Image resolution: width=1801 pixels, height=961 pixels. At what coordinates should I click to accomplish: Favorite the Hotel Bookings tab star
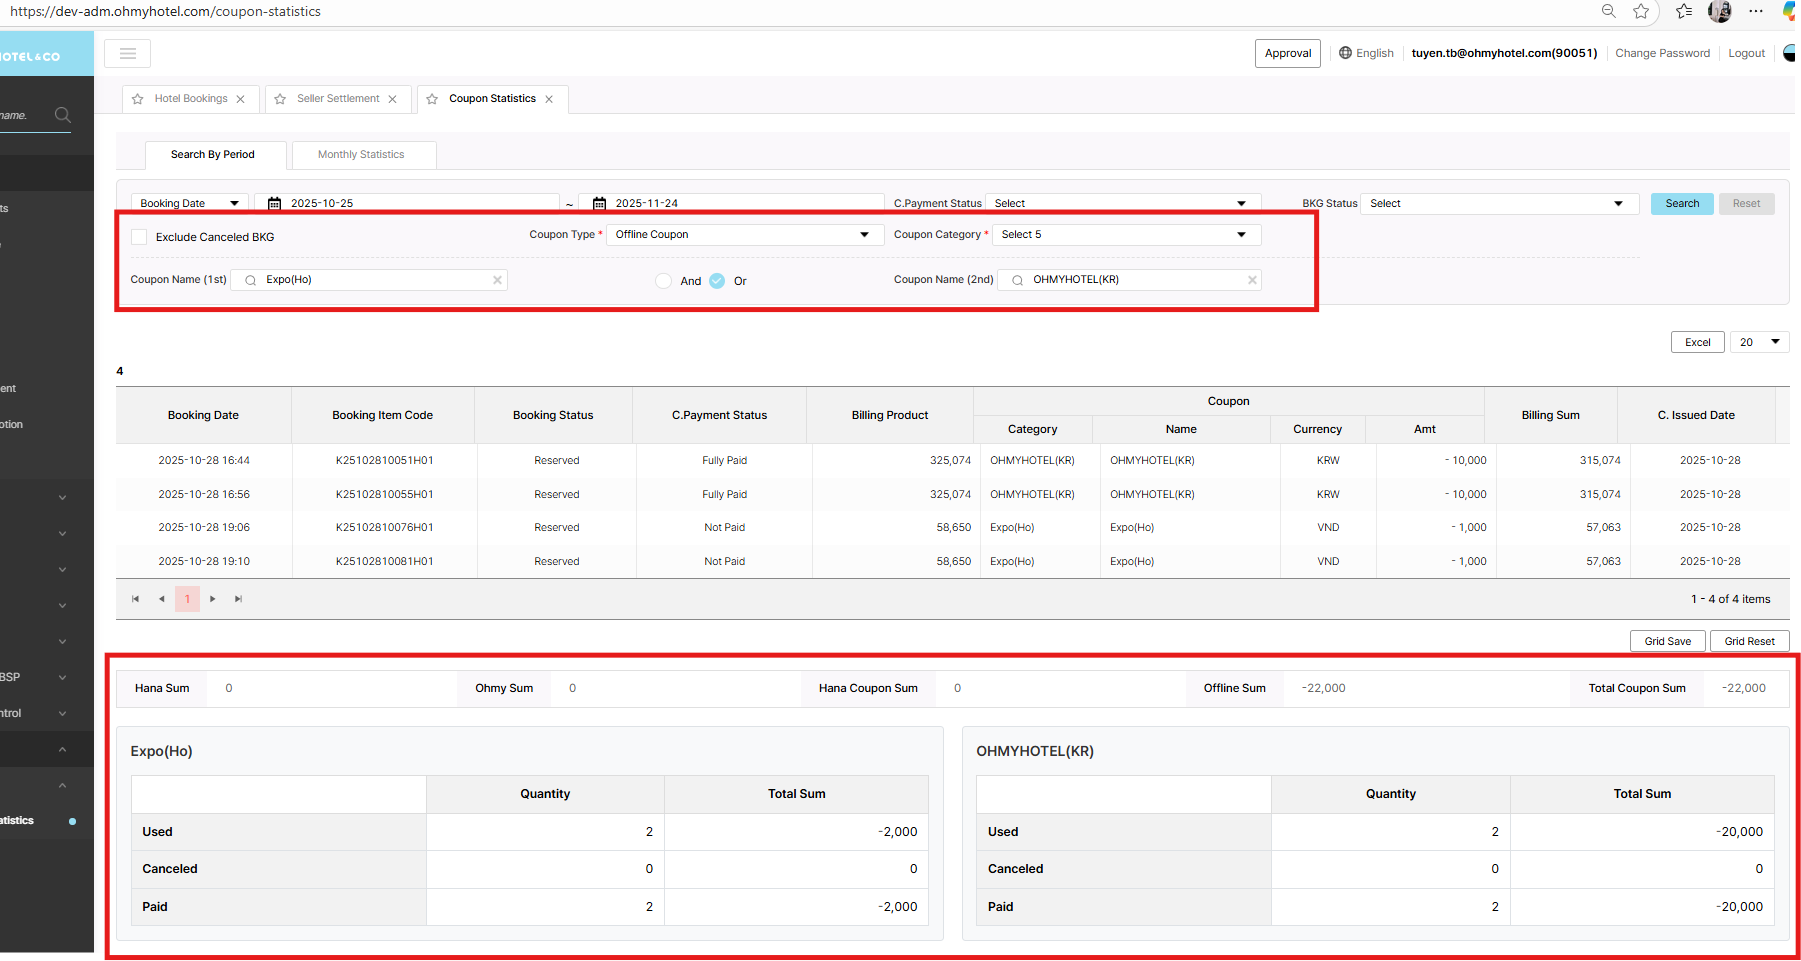(x=138, y=99)
